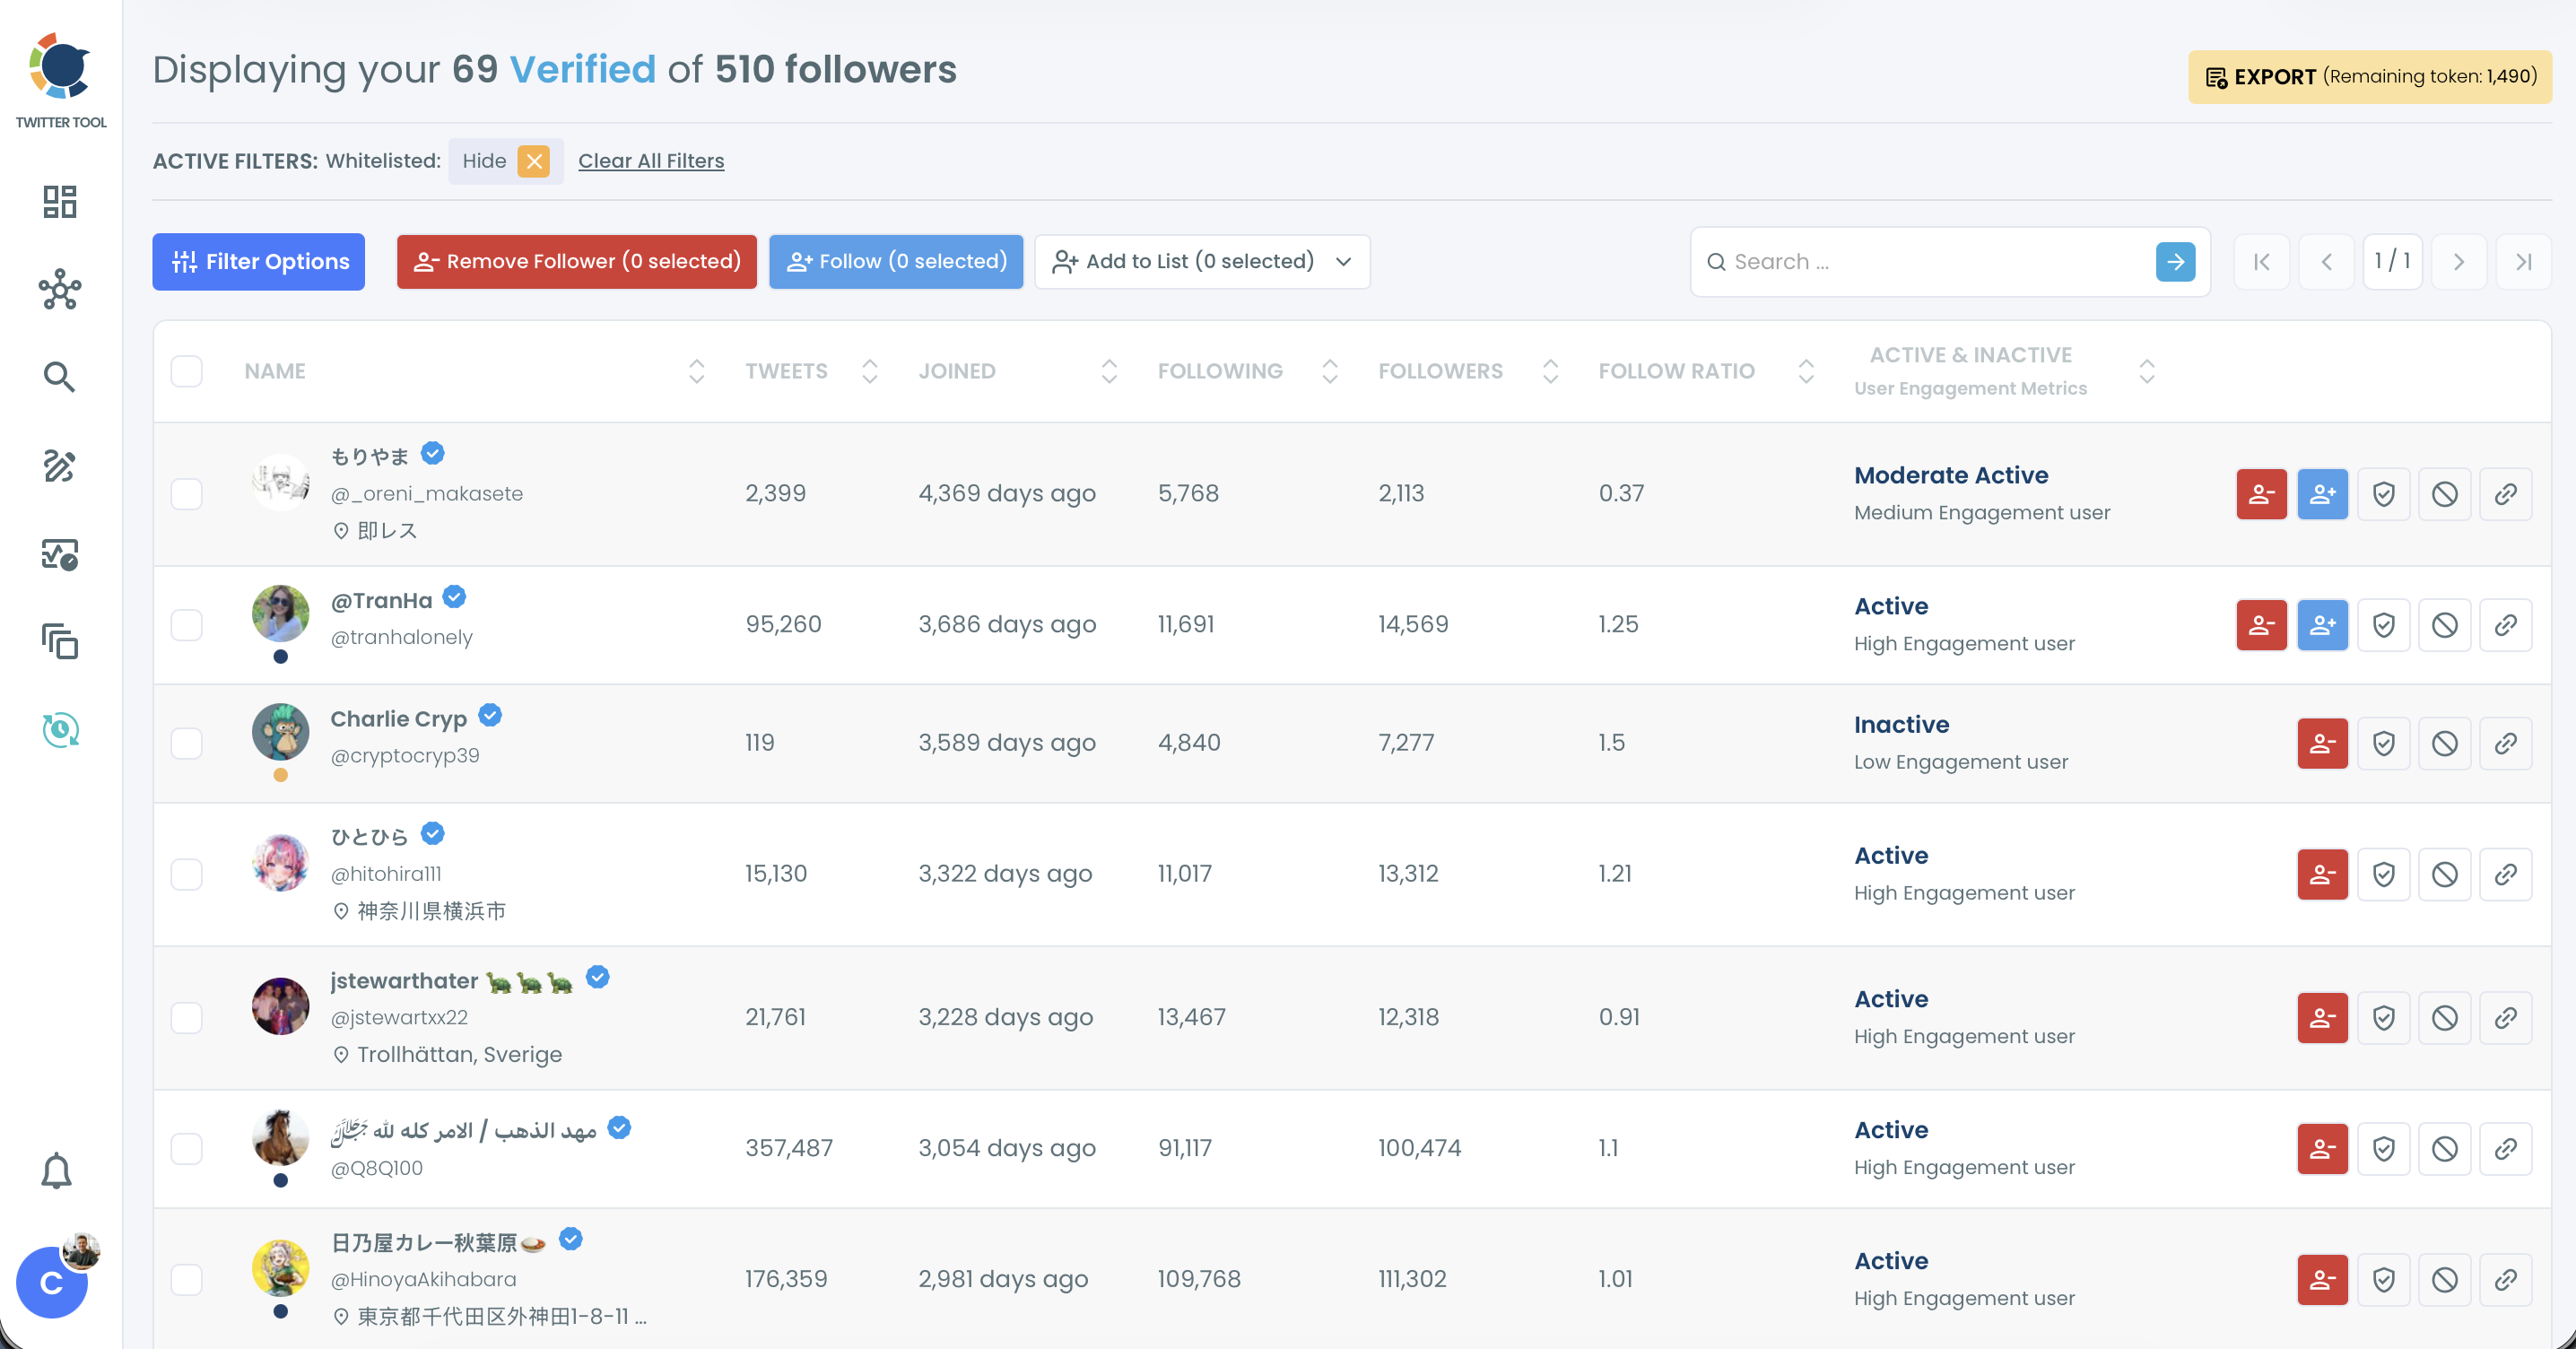Click the Follow (0 selected) button
This screenshot has height=1349, width=2576.
click(x=896, y=261)
